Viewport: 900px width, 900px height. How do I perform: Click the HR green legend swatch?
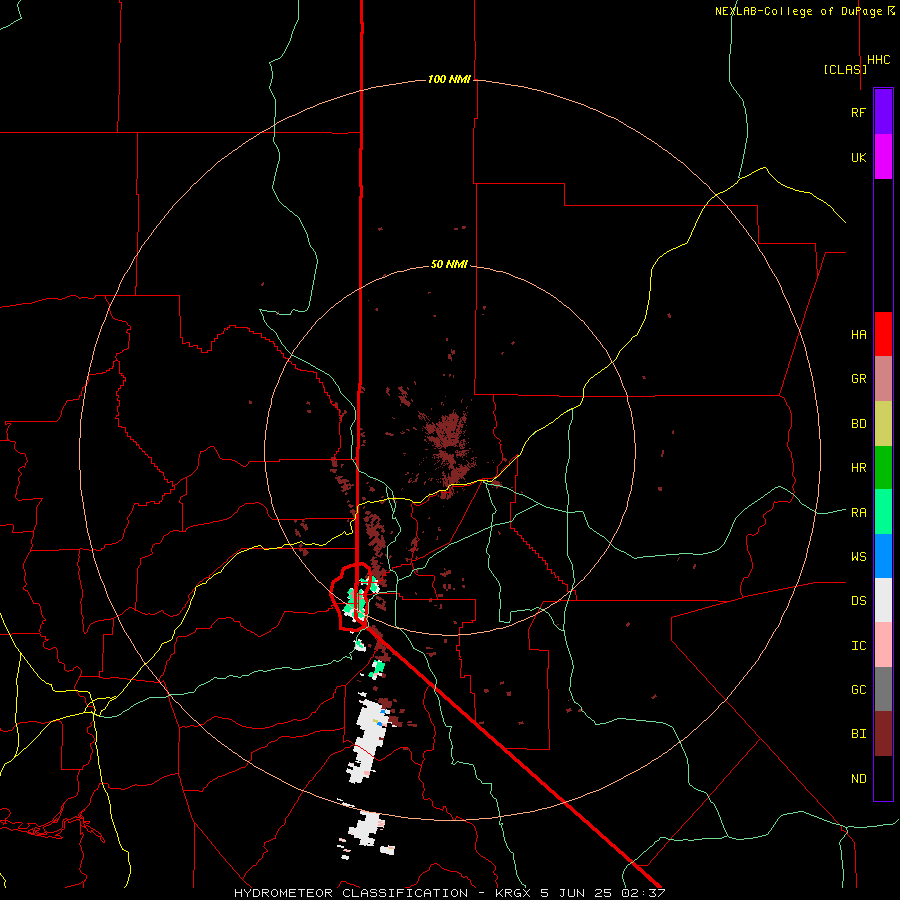click(883, 468)
